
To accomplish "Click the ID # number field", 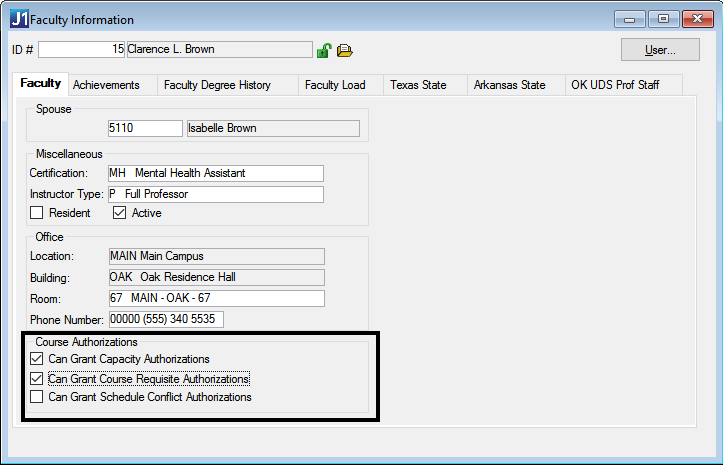I will coord(82,49).
